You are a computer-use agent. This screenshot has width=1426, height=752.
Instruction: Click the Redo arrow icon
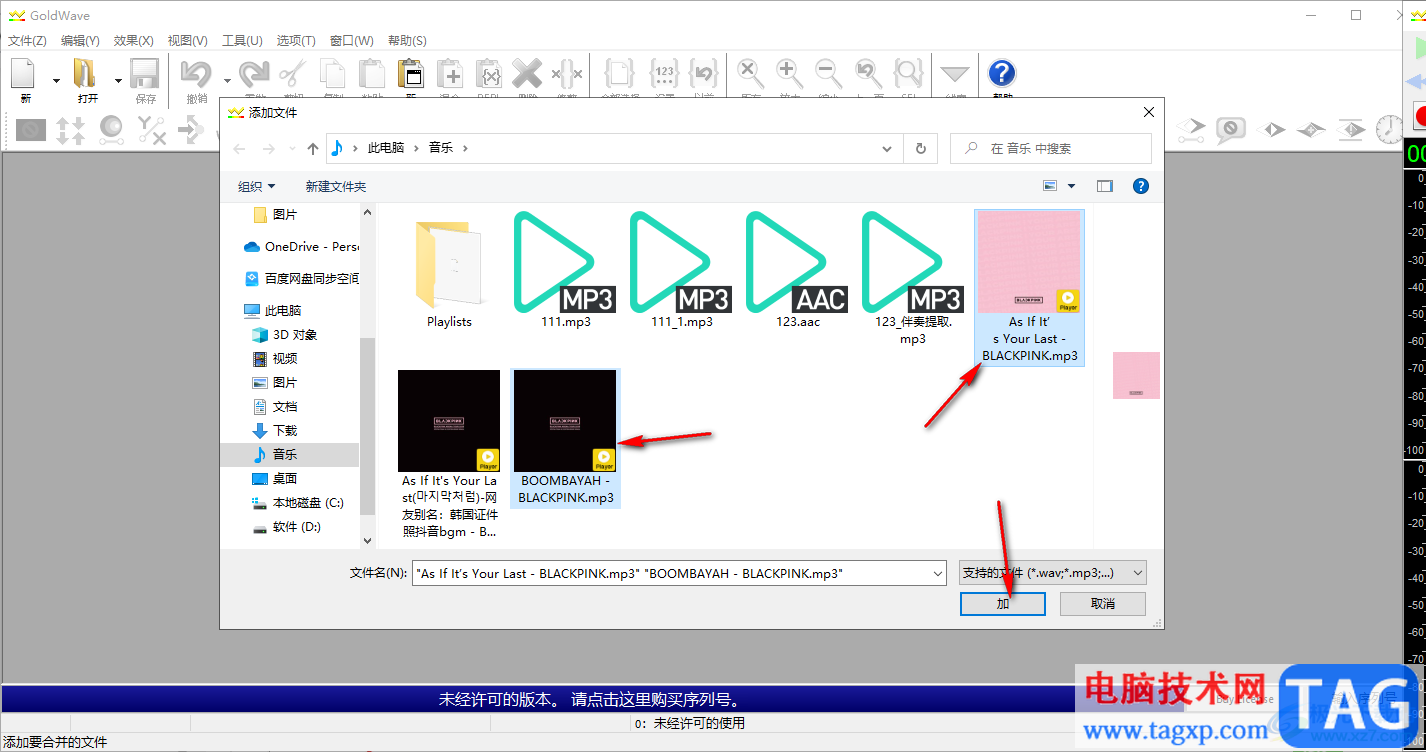pos(255,75)
